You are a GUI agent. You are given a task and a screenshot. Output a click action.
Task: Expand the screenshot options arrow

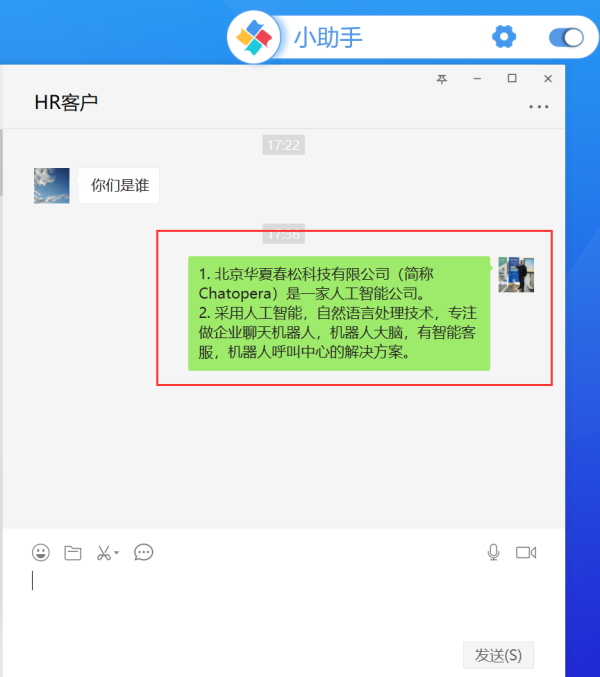tap(117, 552)
